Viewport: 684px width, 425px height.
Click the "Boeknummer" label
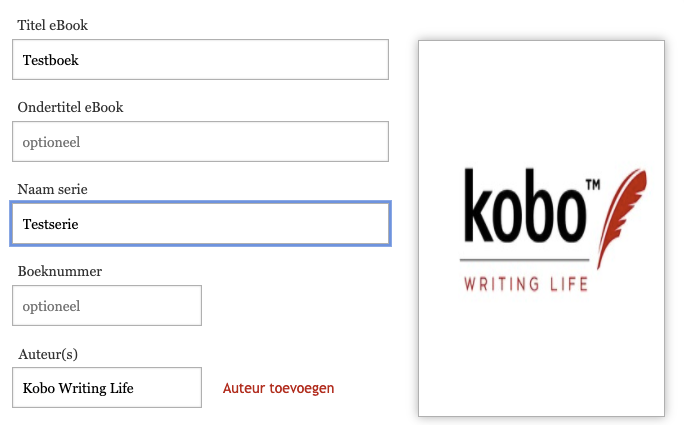pos(60,271)
